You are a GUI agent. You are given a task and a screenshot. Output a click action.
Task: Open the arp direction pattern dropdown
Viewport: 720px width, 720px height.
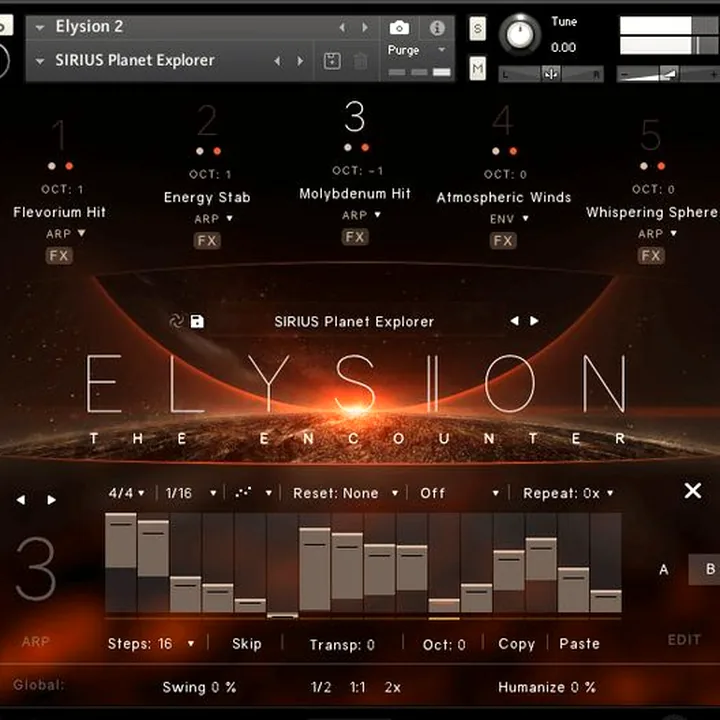(253, 493)
